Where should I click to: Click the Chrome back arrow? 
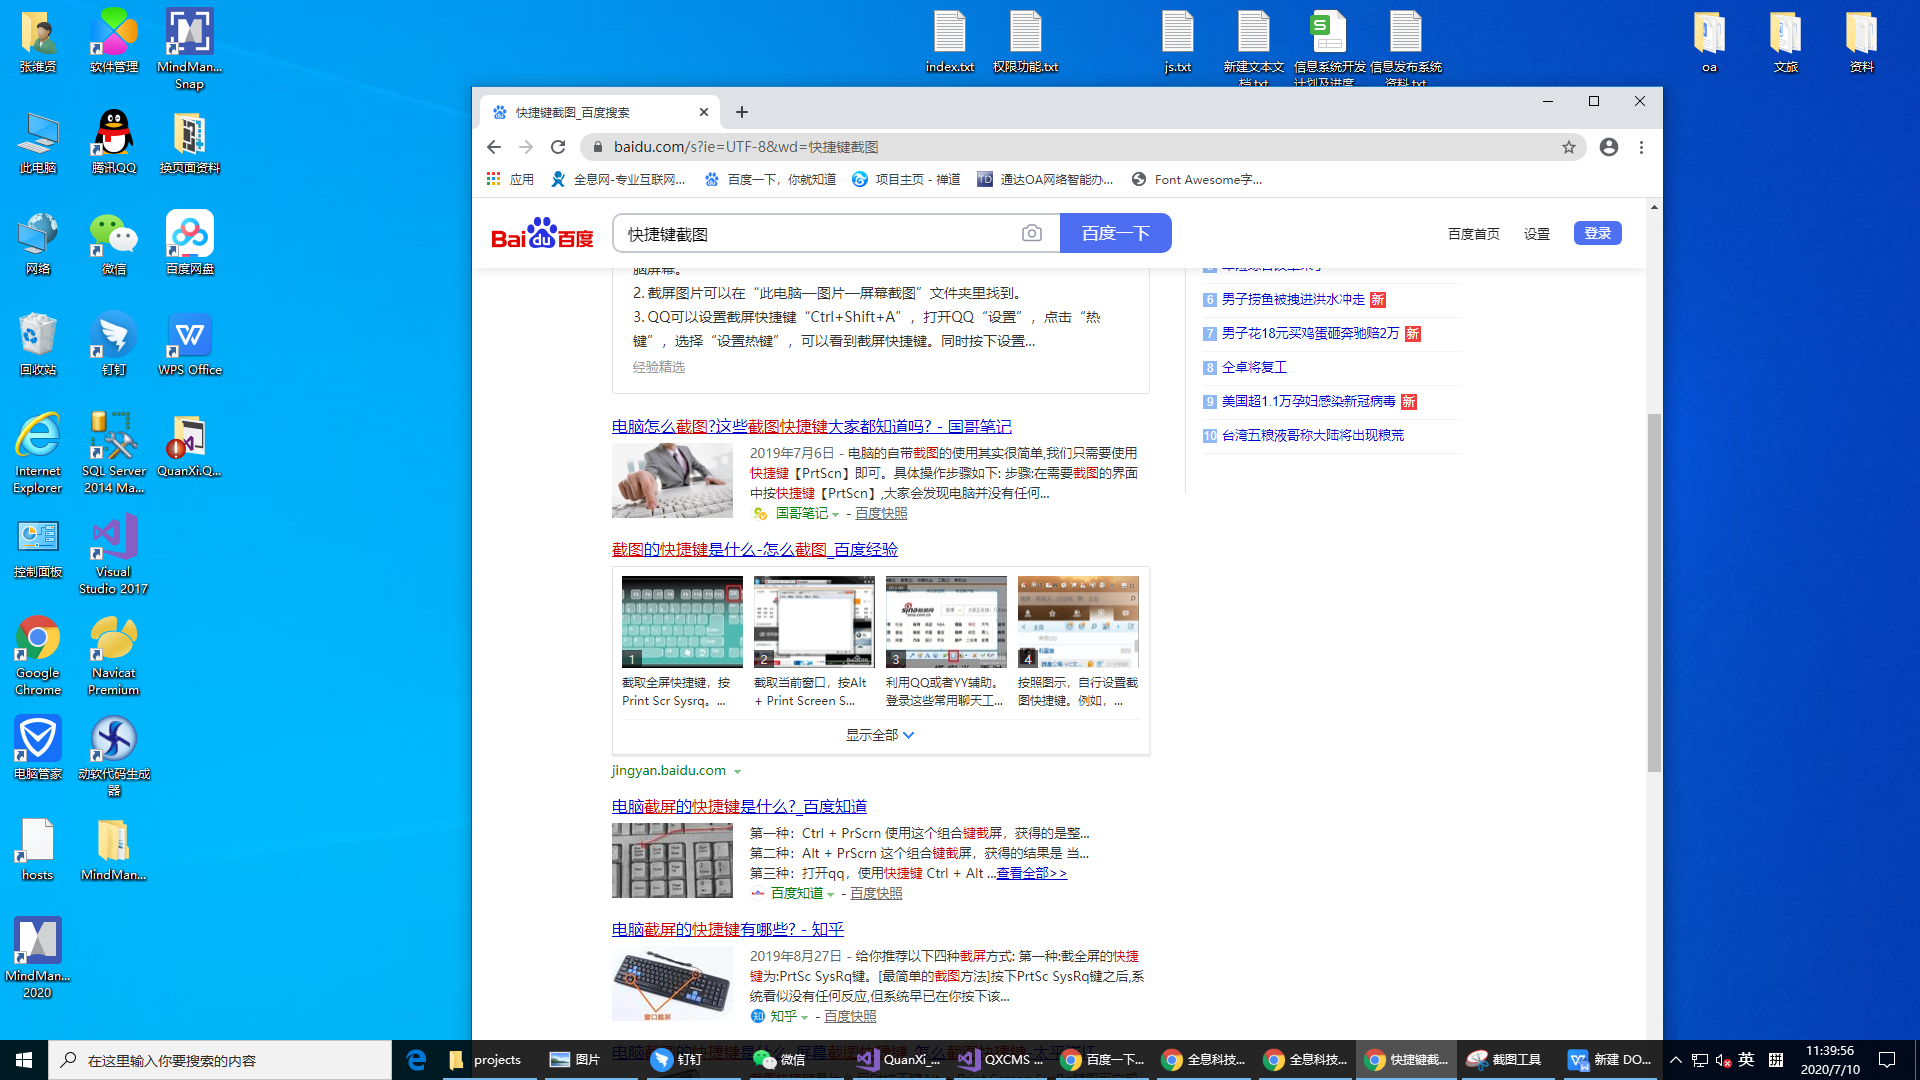(x=494, y=147)
